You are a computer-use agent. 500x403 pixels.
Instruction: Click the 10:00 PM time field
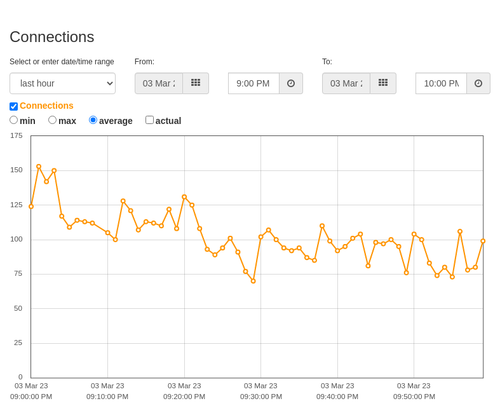point(441,83)
